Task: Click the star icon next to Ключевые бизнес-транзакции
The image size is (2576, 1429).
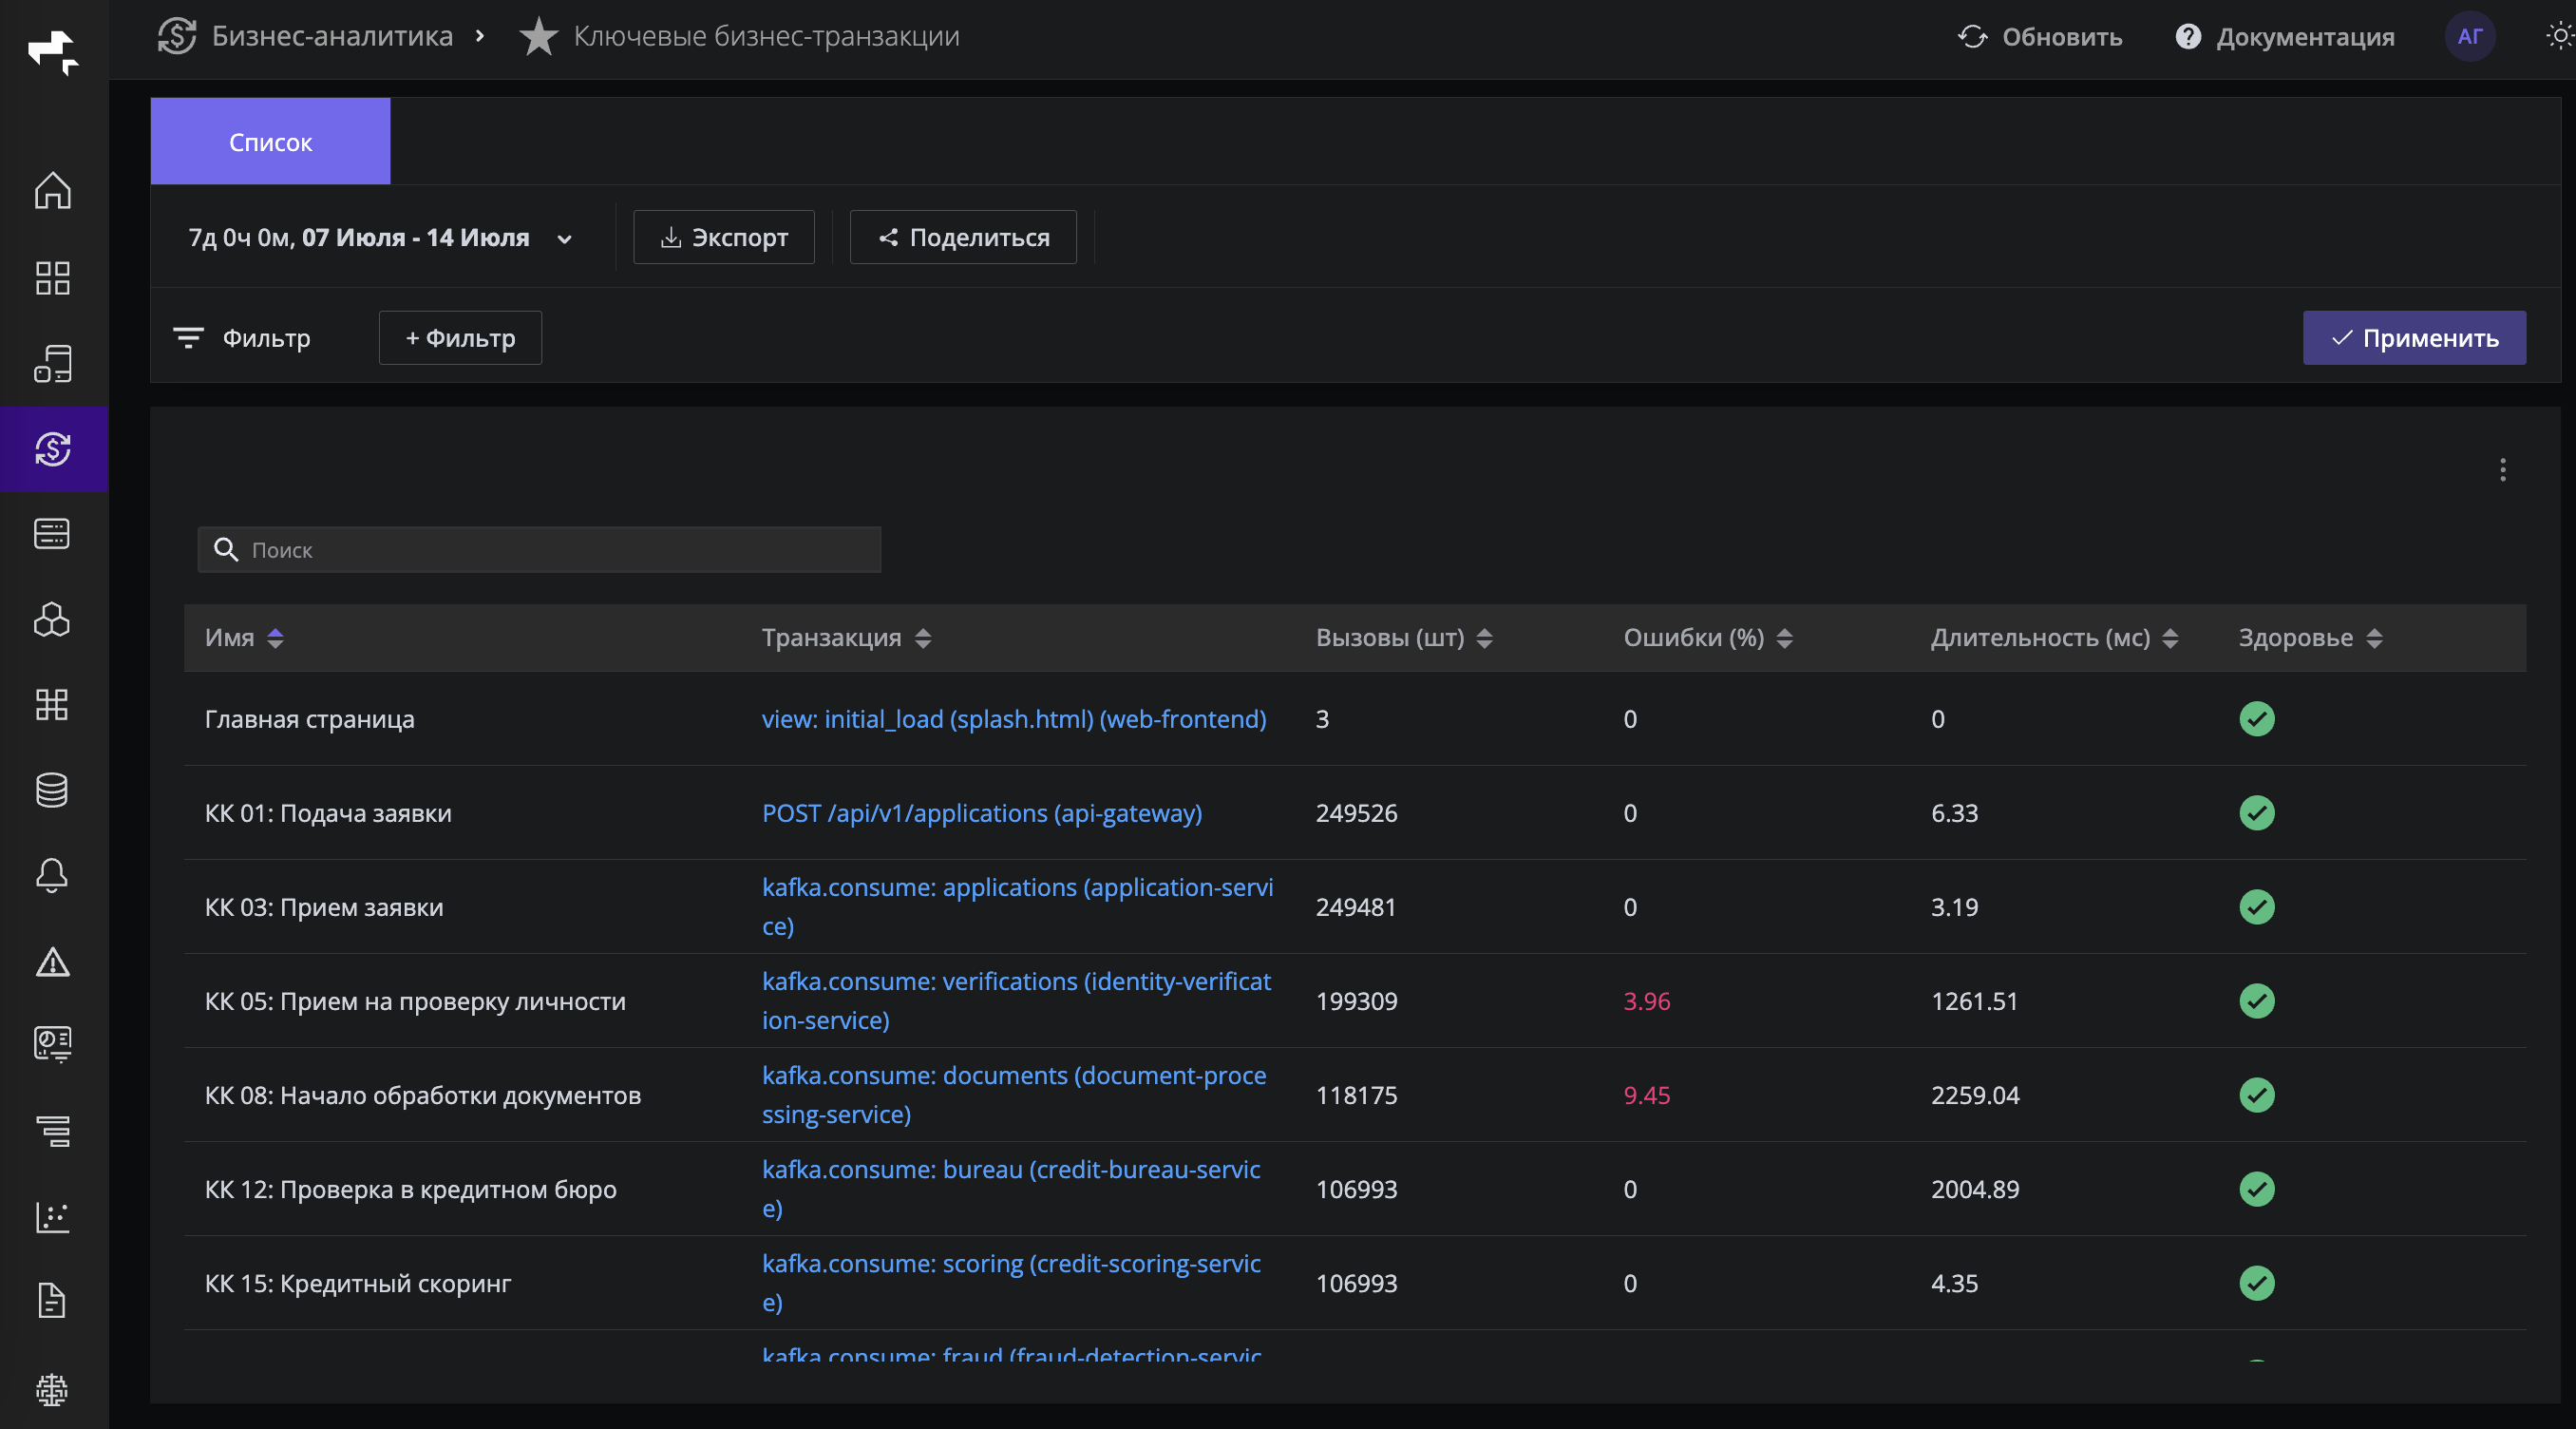Action: pos(538,37)
